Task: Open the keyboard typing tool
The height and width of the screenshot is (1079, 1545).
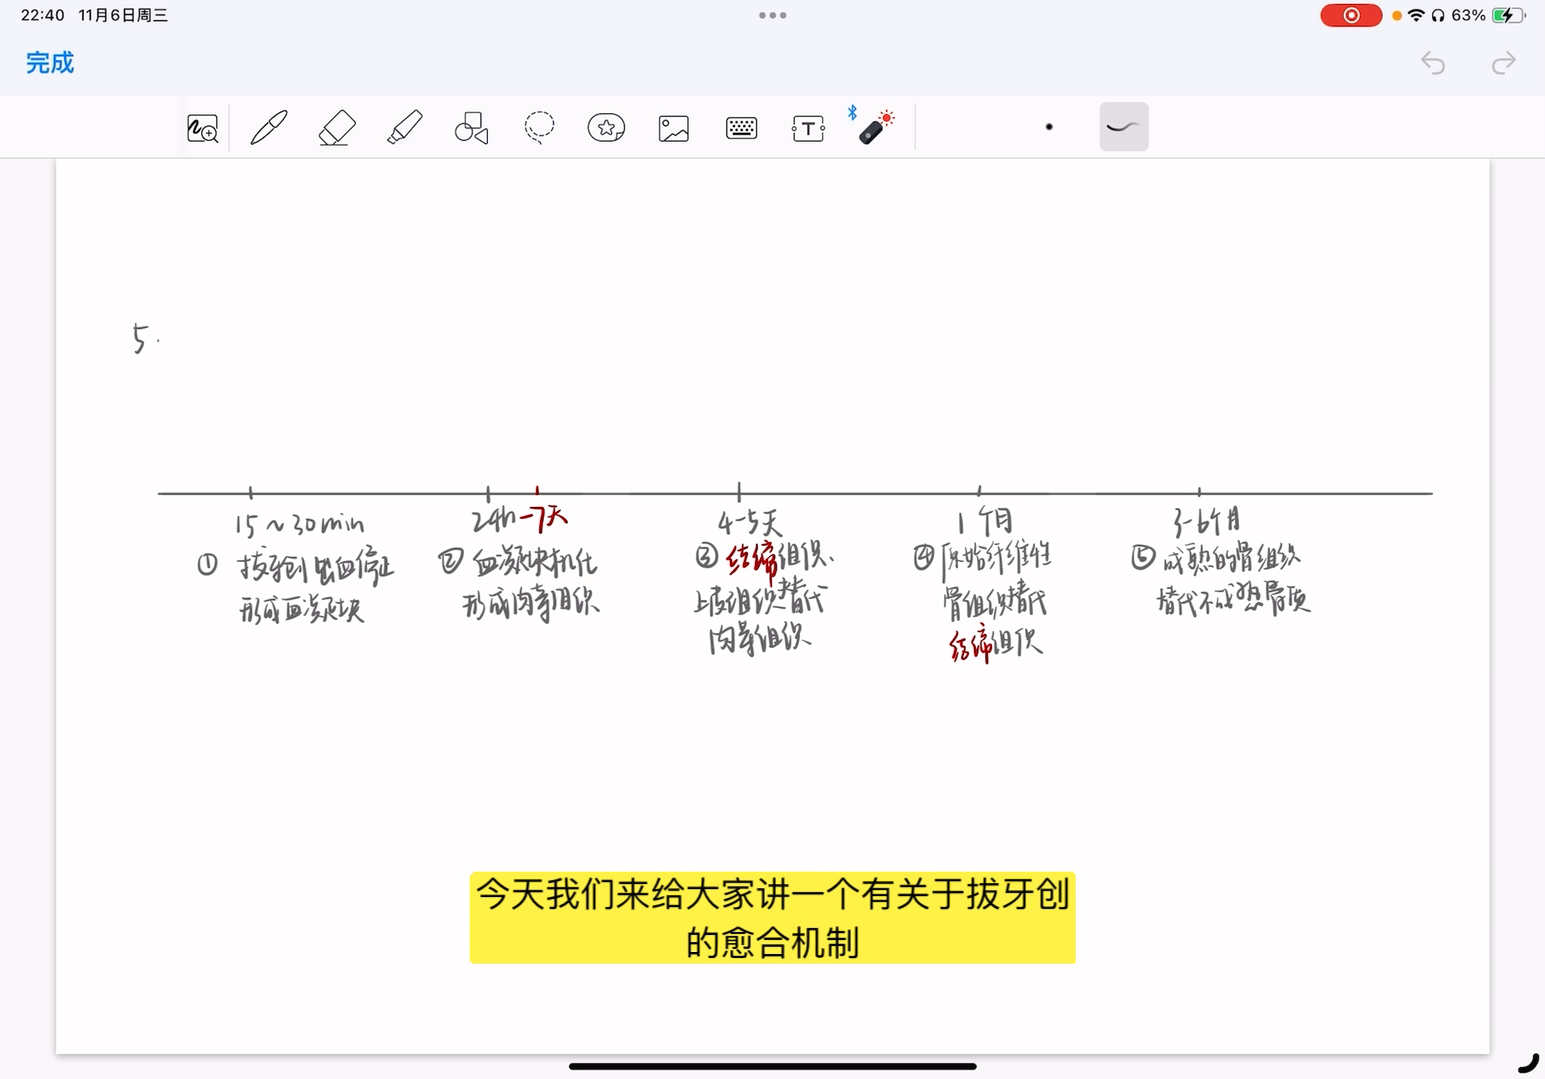Action: coord(741,128)
